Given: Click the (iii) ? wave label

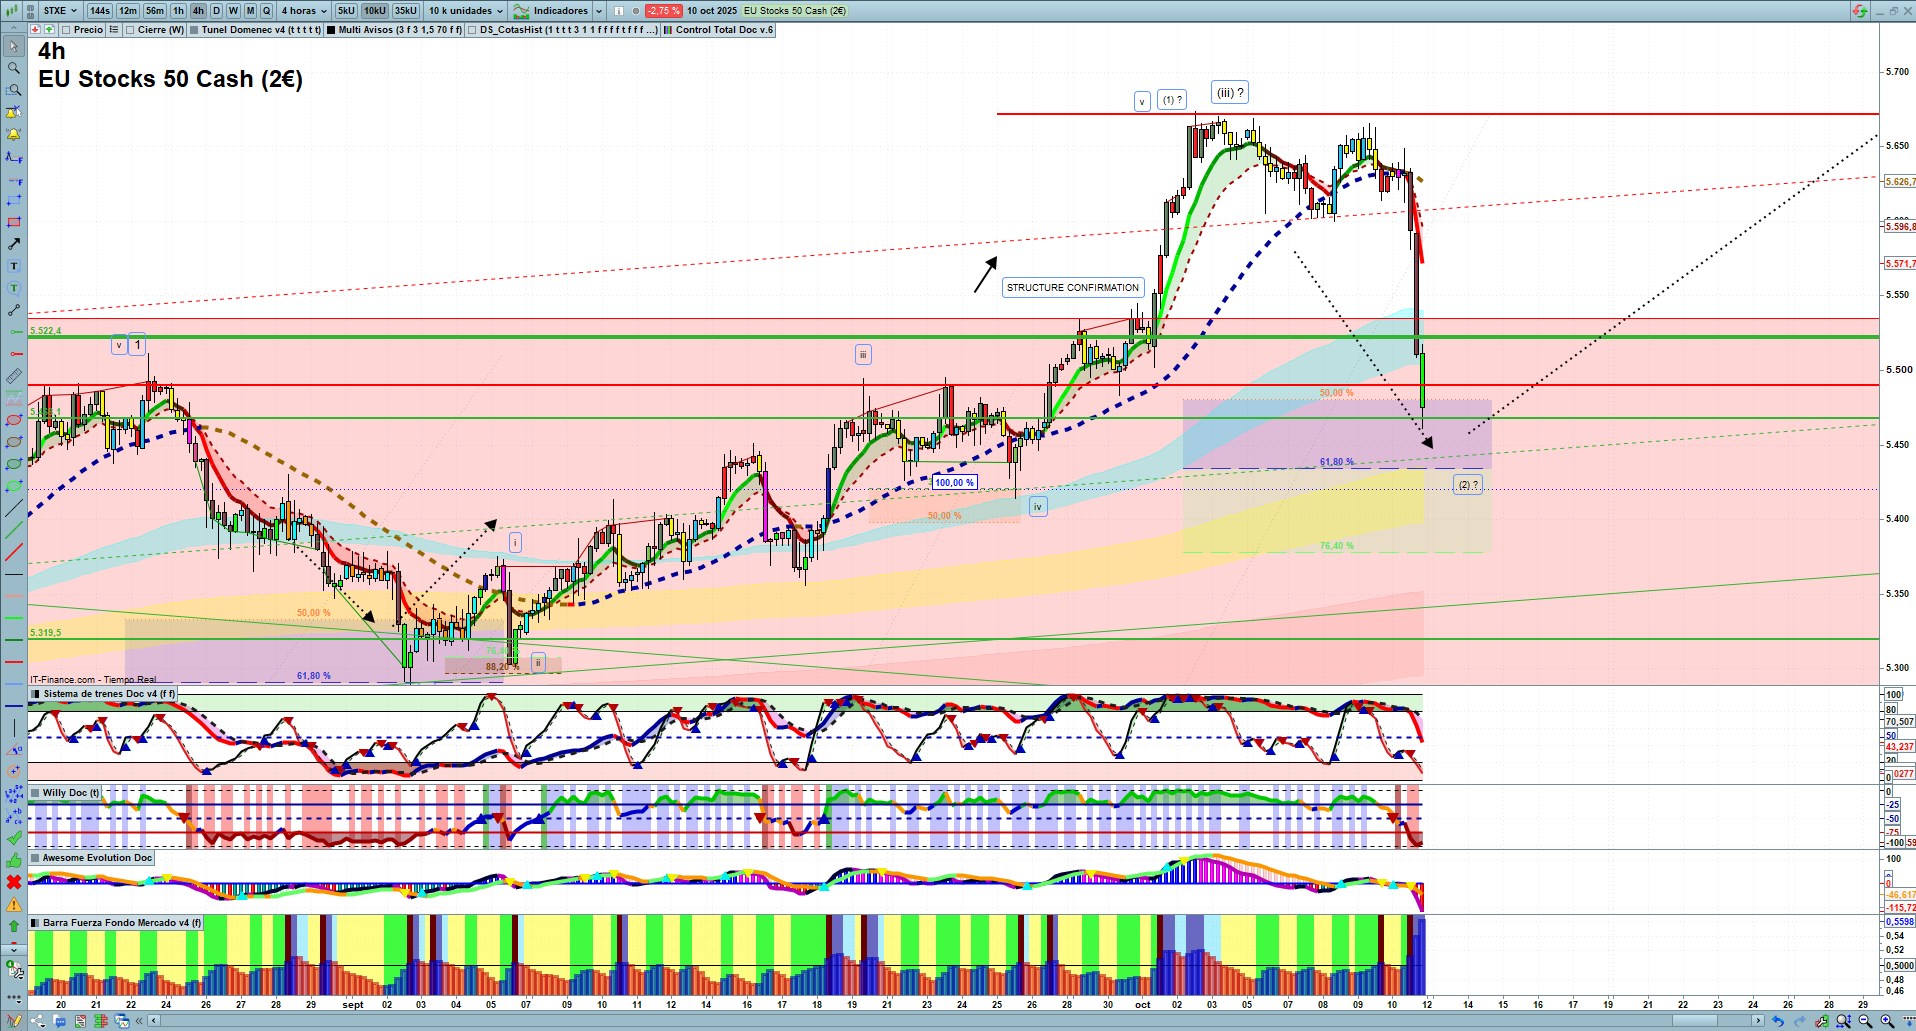Looking at the screenshot, I should pyautogui.click(x=1230, y=93).
